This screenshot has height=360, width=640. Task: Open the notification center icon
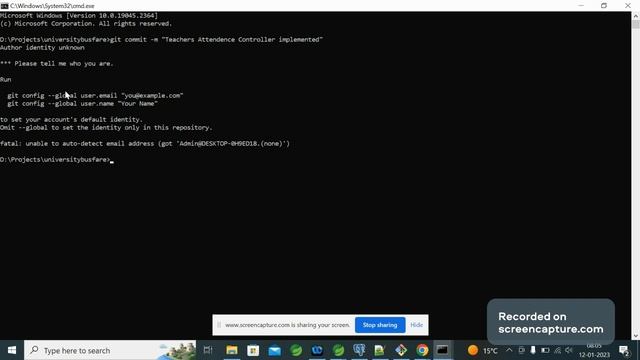[624, 350]
